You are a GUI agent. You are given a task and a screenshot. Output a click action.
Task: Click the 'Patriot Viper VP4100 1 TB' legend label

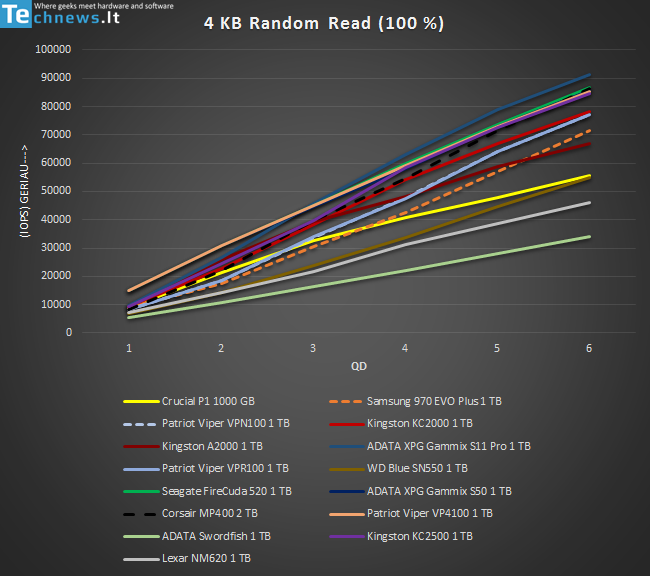pyautogui.click(x=429, y=513)
